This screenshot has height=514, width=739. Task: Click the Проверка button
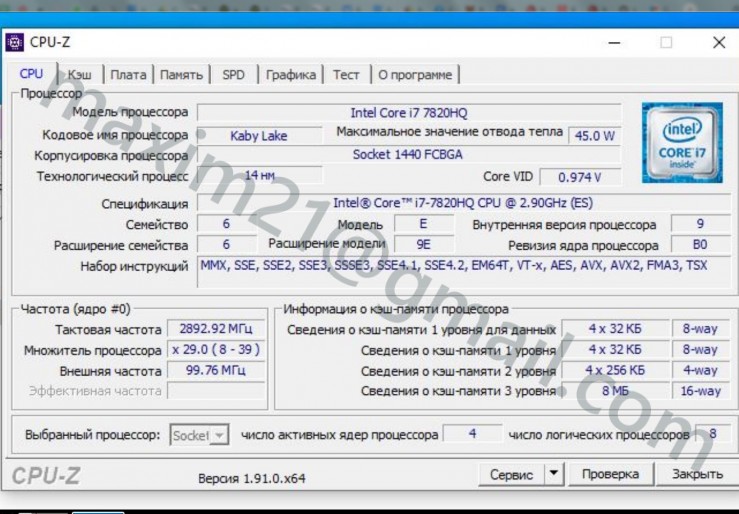point(610,474)
